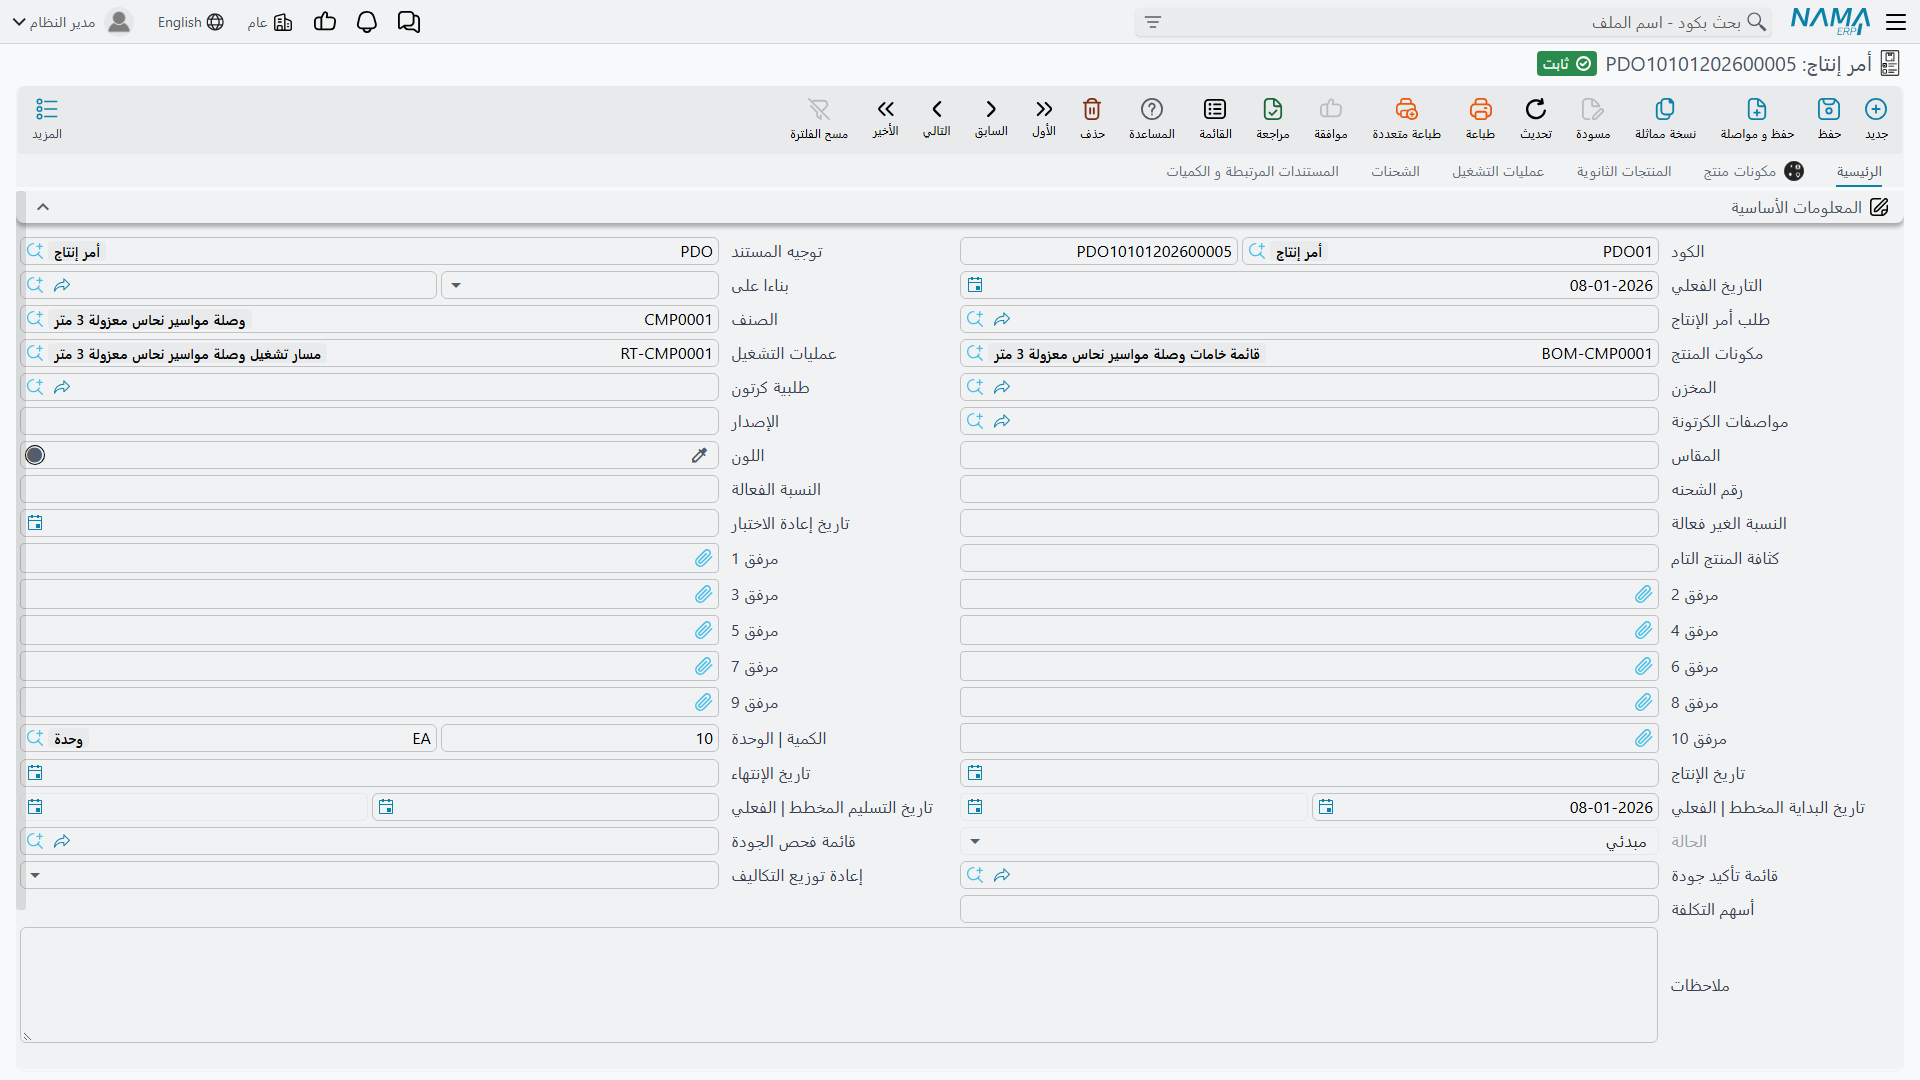Click the مسودة (Draft) icon

coord(1593,109)
